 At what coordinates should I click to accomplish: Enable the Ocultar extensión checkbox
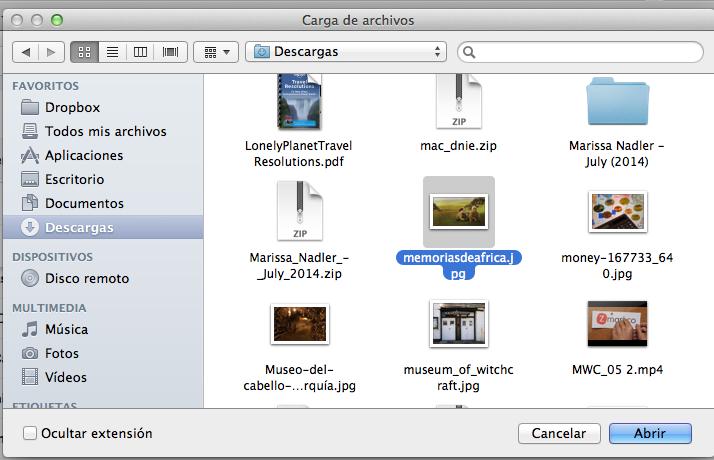tap(30, 434)
